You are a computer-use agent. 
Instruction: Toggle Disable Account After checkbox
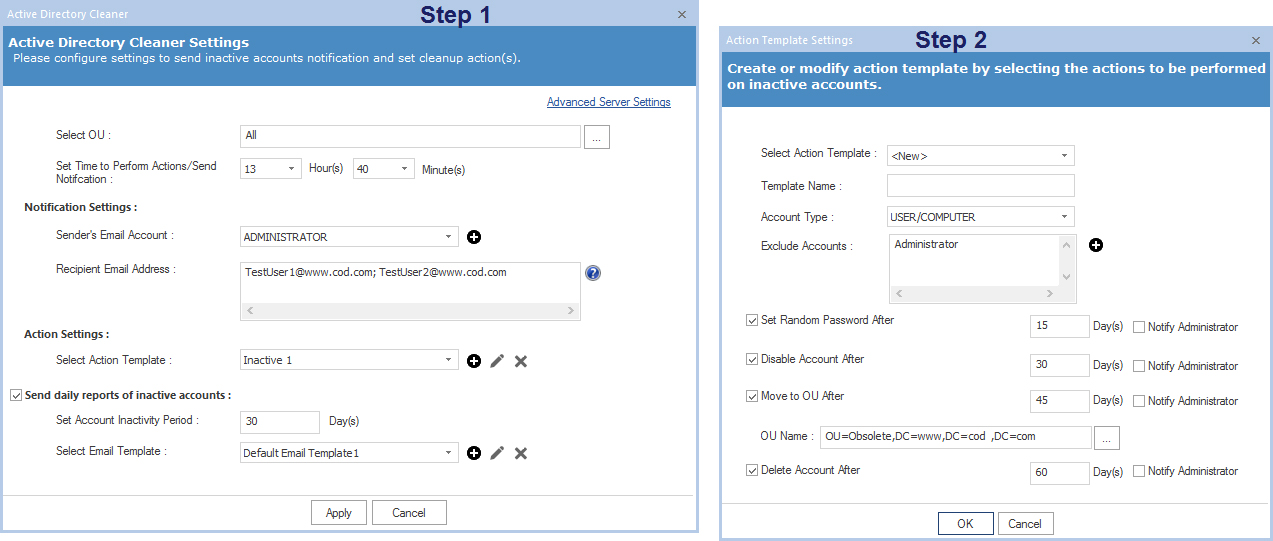coord(752,359)
